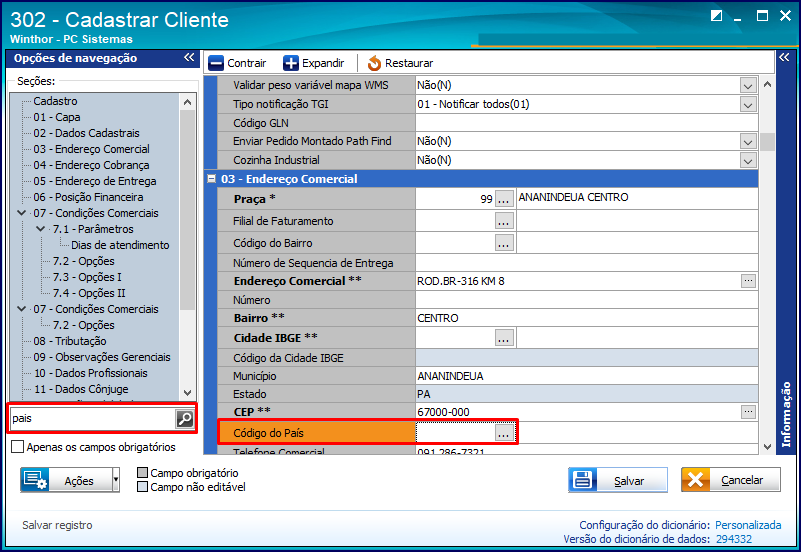This screenshot has width=801, height=552.
Task: Open the Cidade IBGE lookup button
Action: tap(504, 338)
